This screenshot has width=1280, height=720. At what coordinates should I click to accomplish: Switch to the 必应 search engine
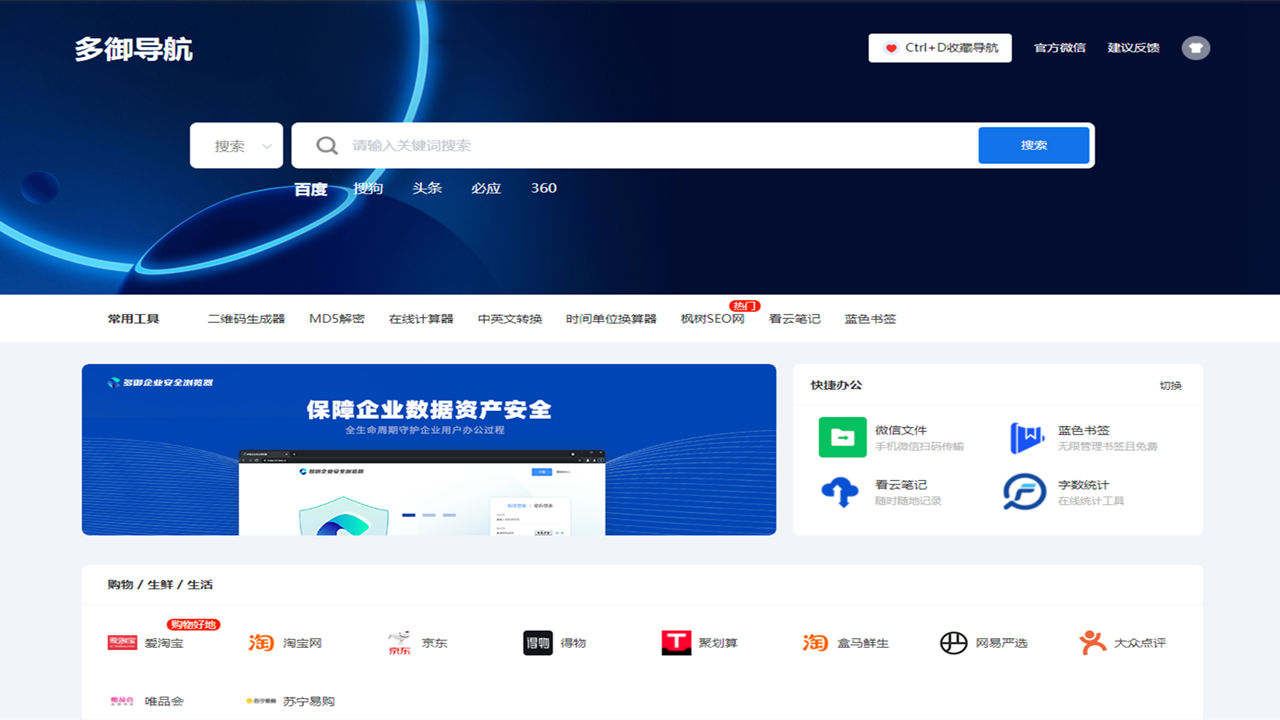pyautogui.click(x=486, y=188)
